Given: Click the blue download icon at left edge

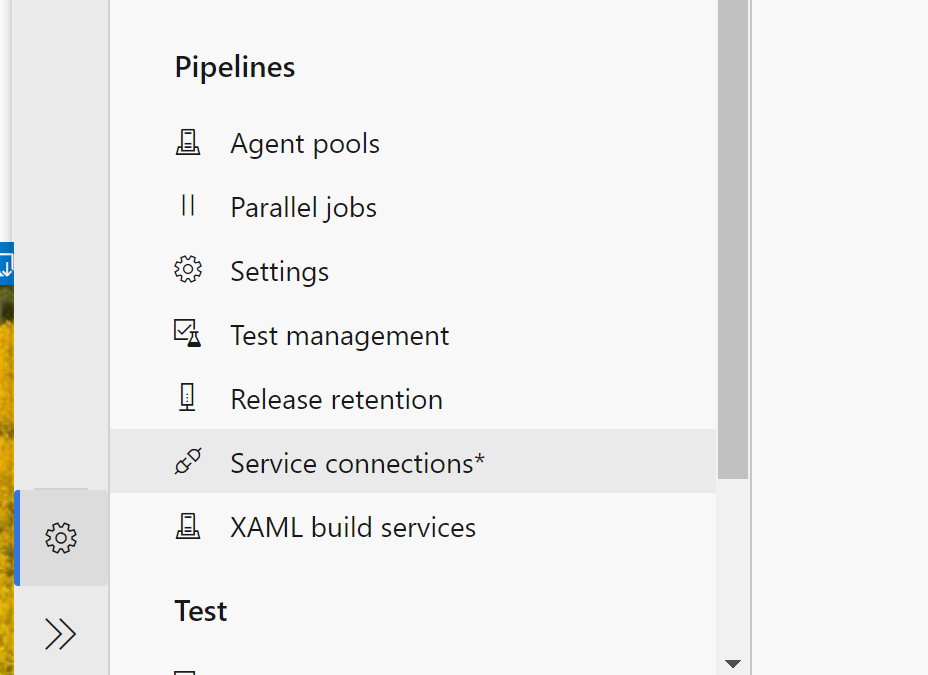Looking at the screenshot, I should (x=5, y=267).
